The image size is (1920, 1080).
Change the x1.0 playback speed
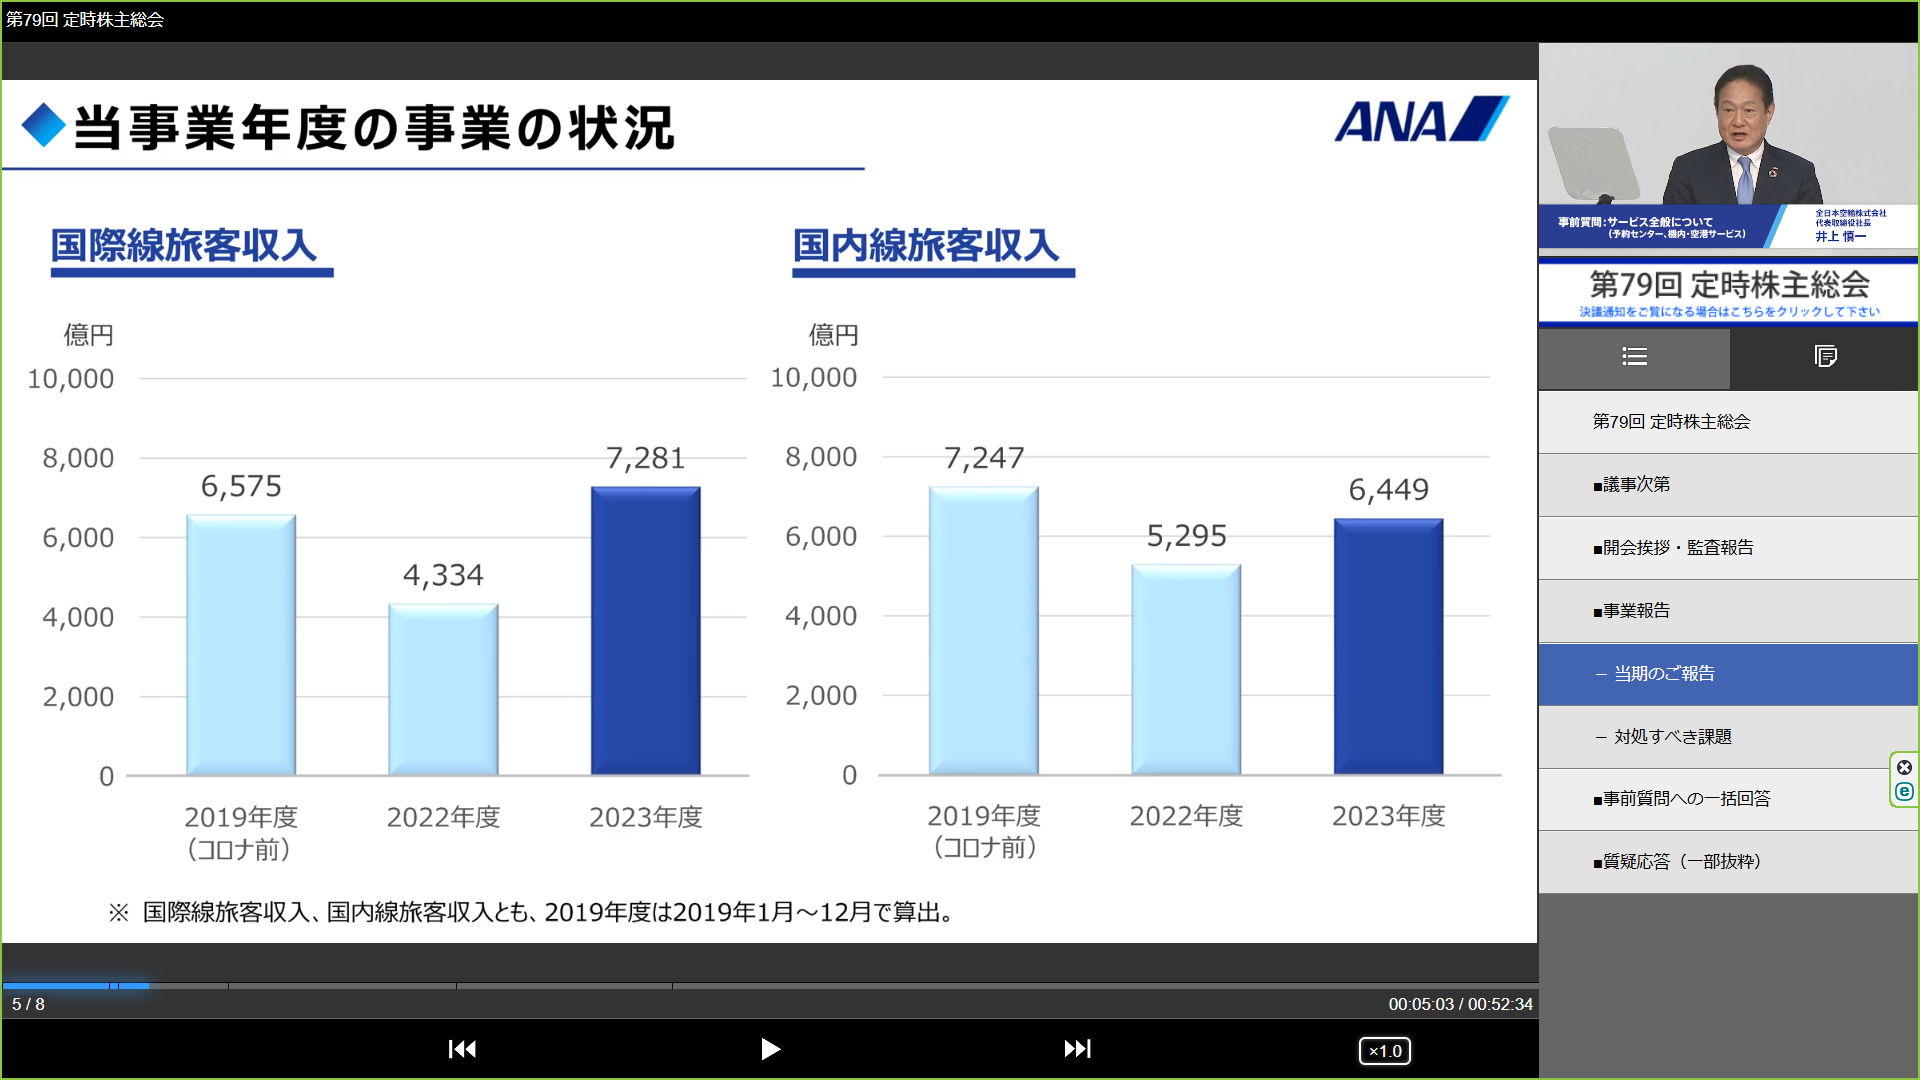pos(1384,1051)
